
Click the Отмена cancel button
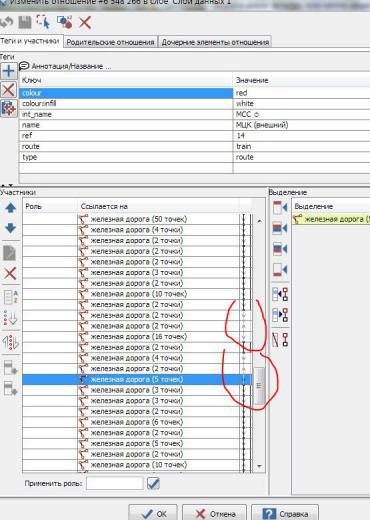214,513
